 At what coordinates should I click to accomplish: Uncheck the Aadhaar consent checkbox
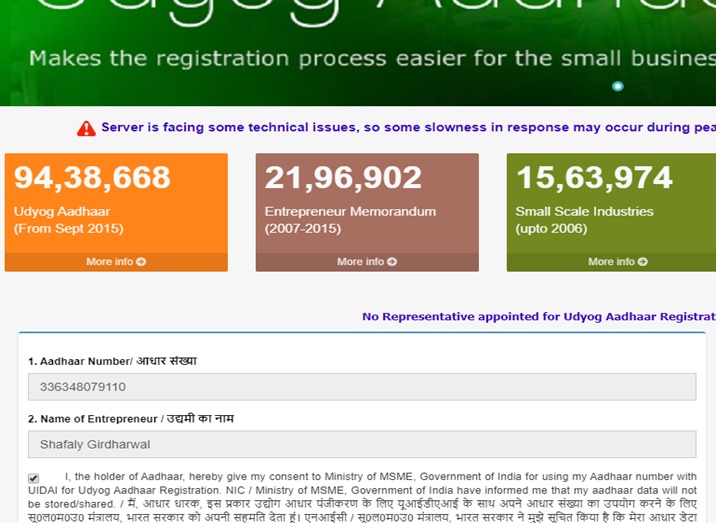click(x=33, y=478)
